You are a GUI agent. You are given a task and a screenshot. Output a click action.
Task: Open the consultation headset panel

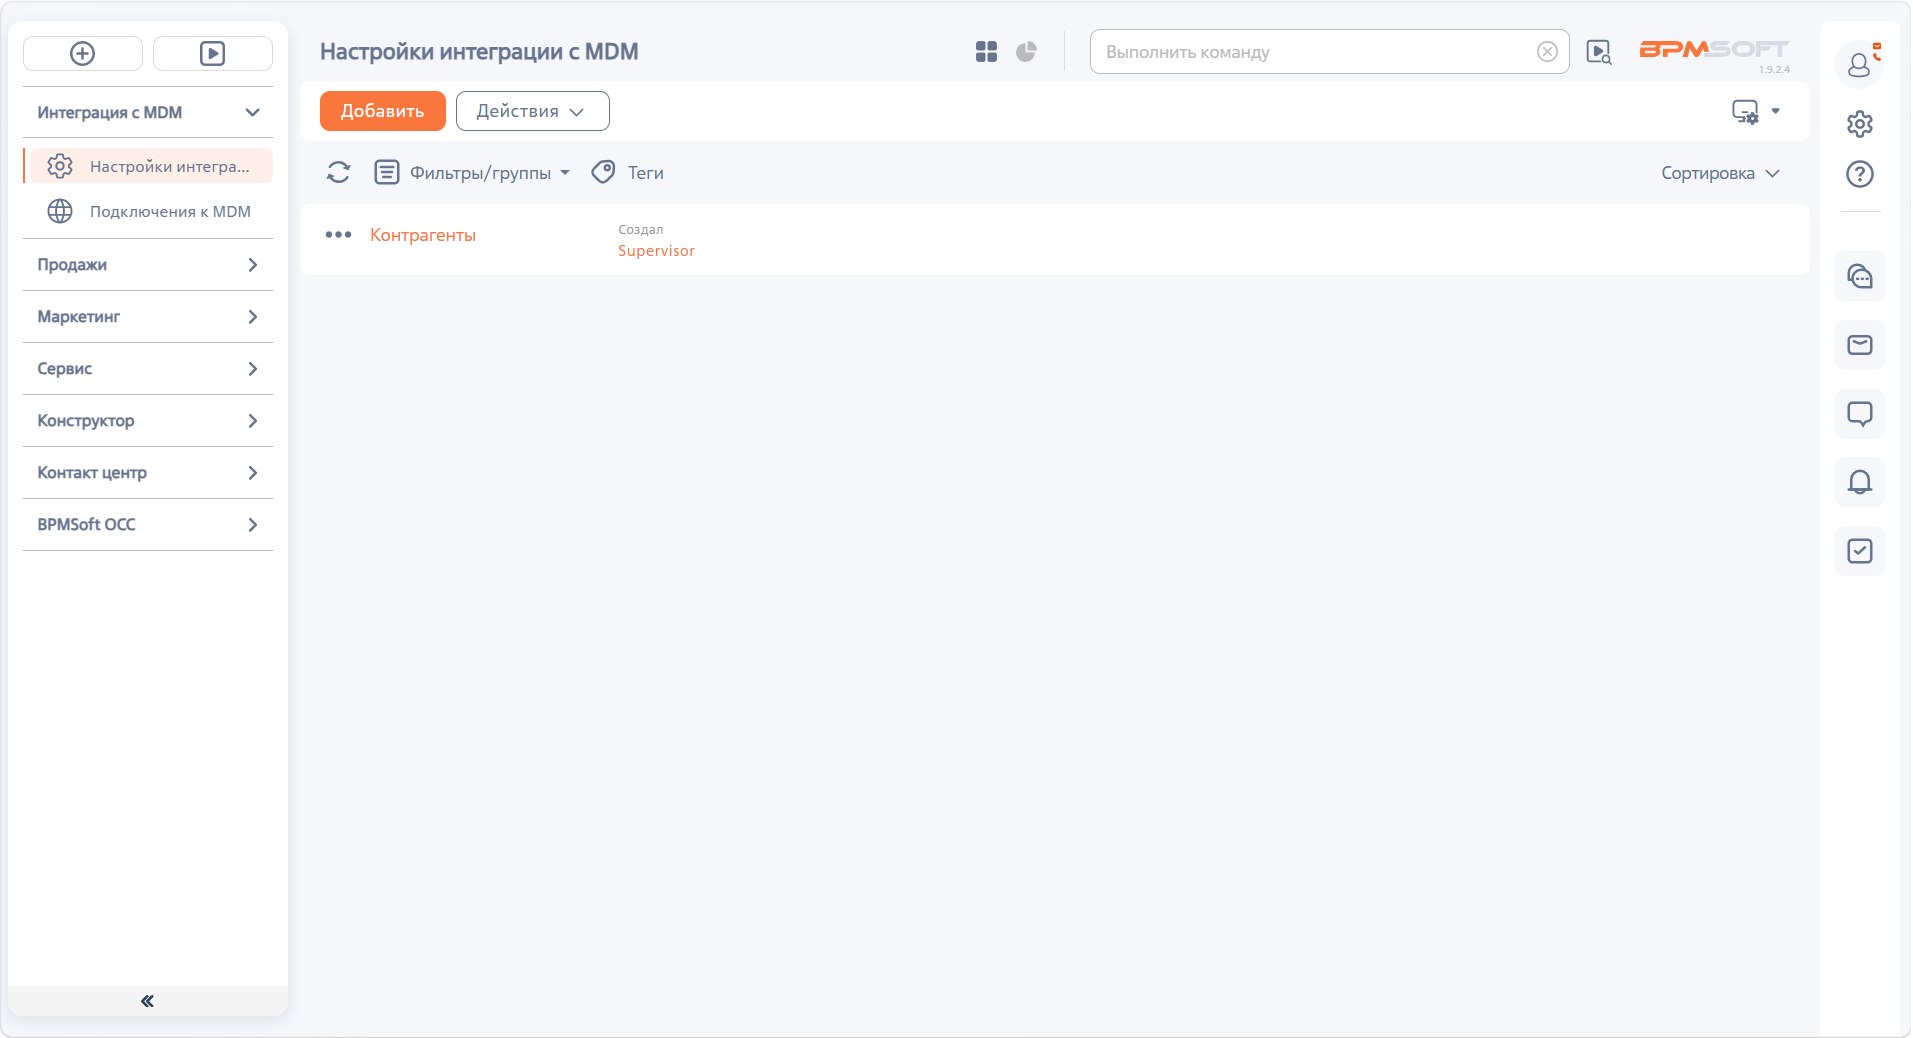point(1859,276)
